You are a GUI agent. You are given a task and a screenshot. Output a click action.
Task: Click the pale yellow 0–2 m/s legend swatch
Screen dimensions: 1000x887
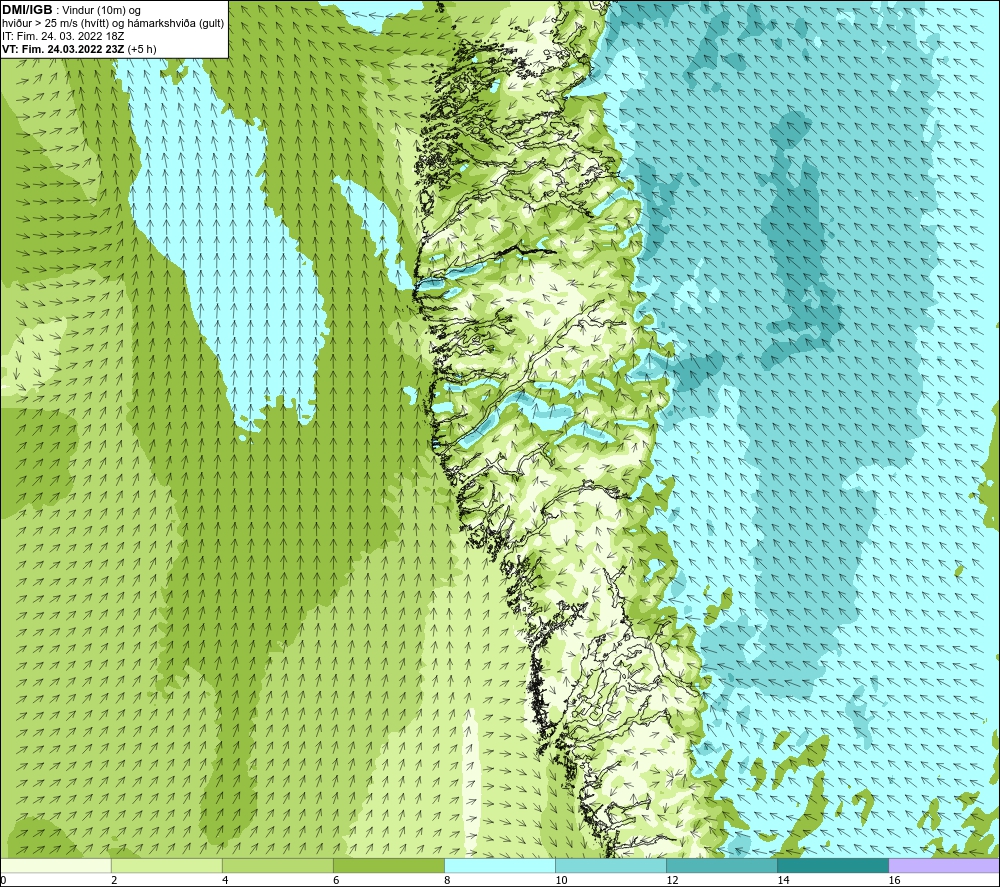[x=55, y=866]
